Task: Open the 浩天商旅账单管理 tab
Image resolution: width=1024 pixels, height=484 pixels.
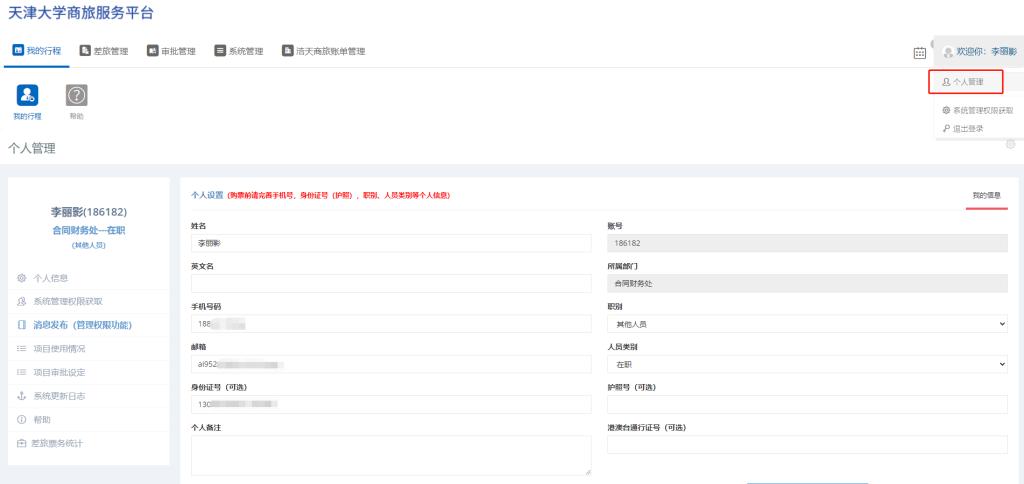Action: (324, 51)
